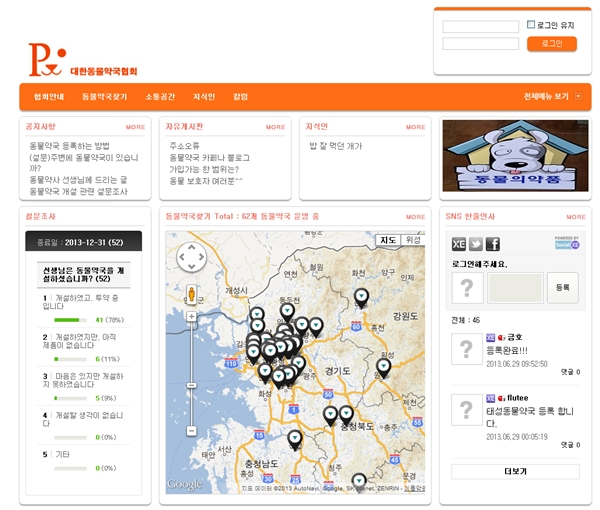600x510 pixels.
Task: Switch map to 지도 map view
Action: (x=388, y=240)
